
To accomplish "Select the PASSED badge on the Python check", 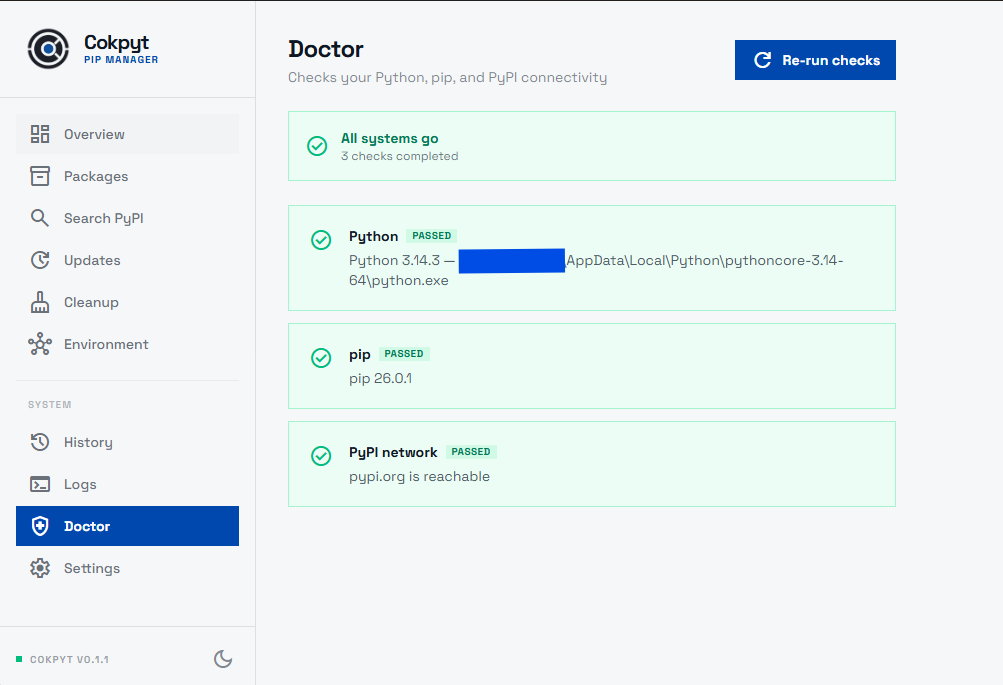I will (431, 235).
